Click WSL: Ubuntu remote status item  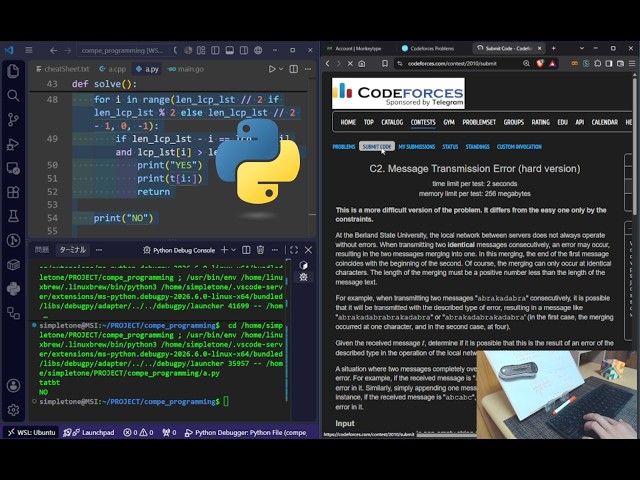click(x=31, y=432)
